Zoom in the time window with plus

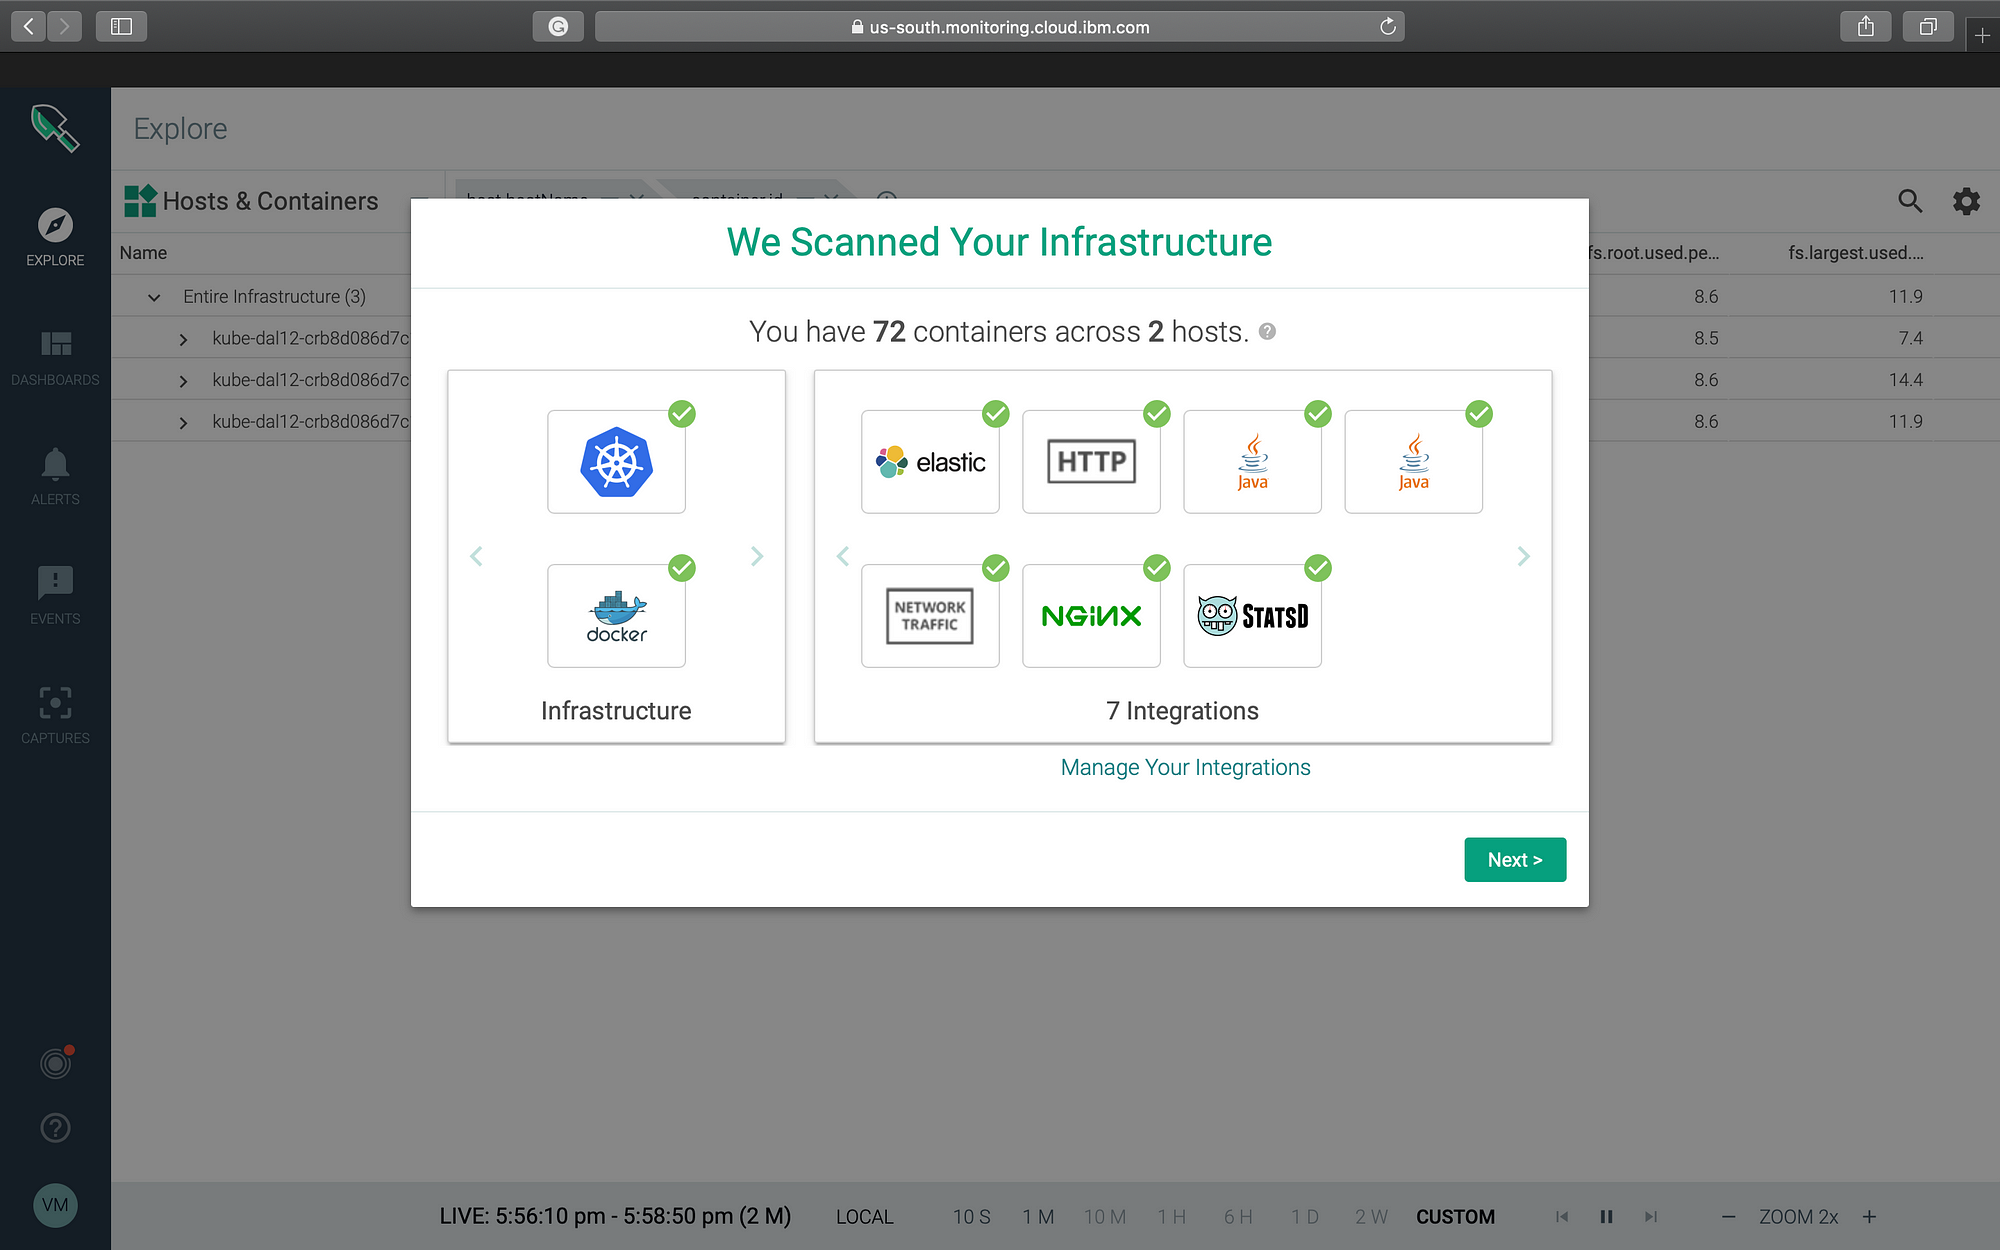coord(1869,1217)
